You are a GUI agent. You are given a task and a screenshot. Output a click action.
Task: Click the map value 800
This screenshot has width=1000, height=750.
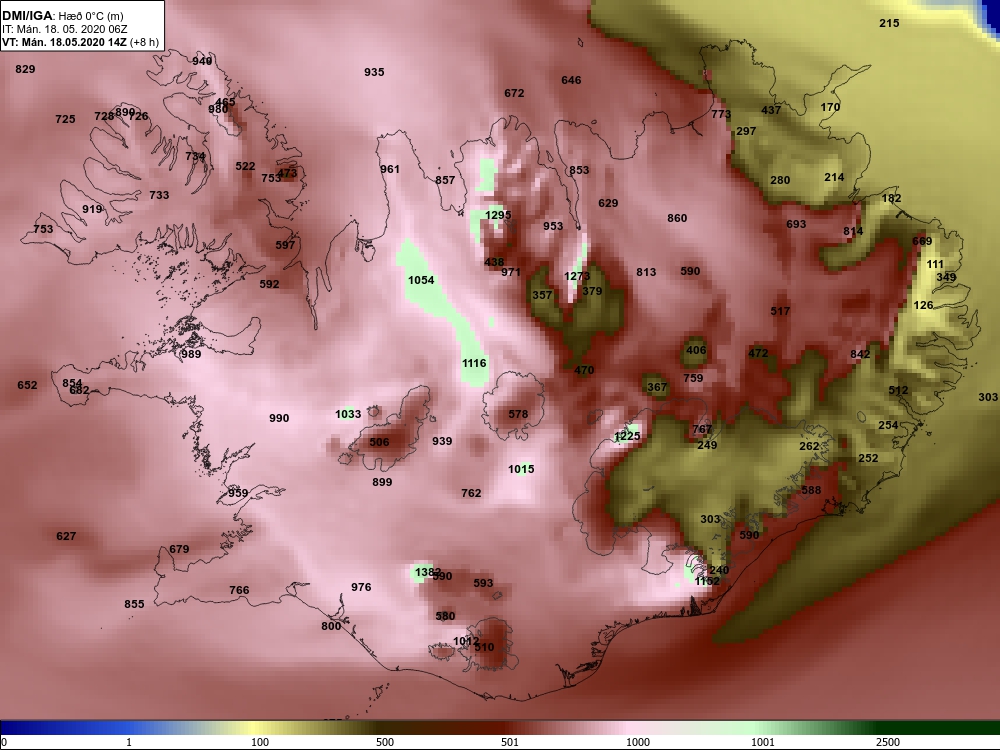pos(331,626)
